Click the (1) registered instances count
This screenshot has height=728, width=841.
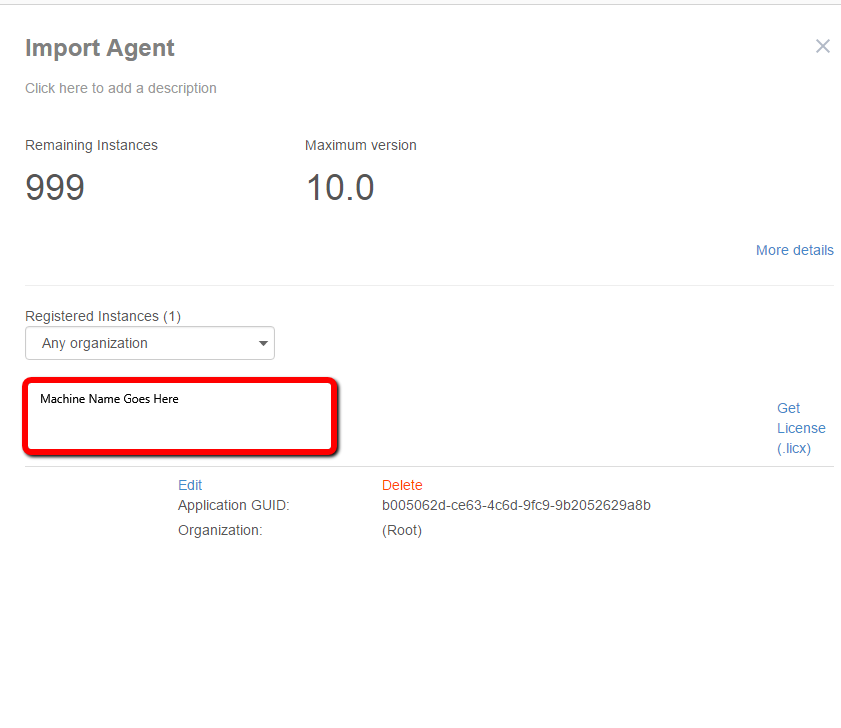(x=172, y=316)
